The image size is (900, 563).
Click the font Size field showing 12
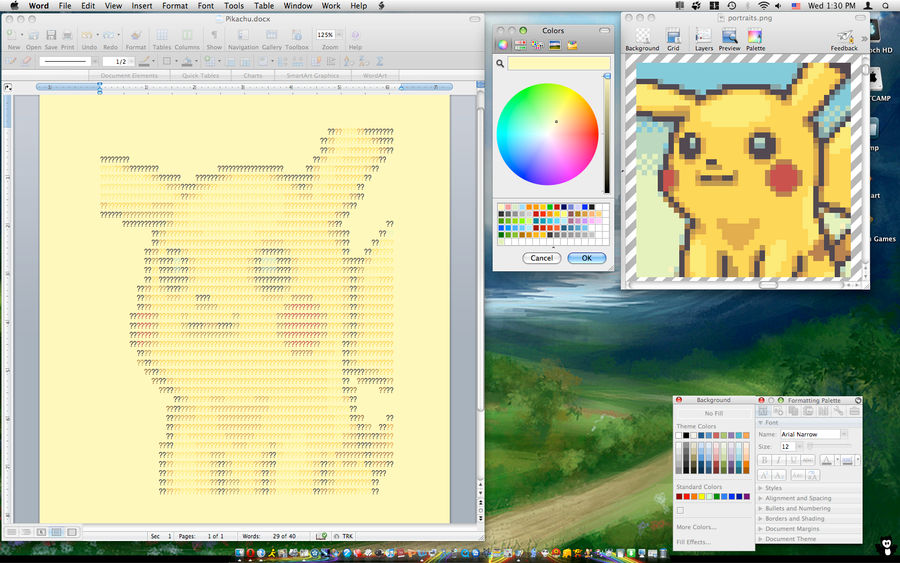[786, 446]
